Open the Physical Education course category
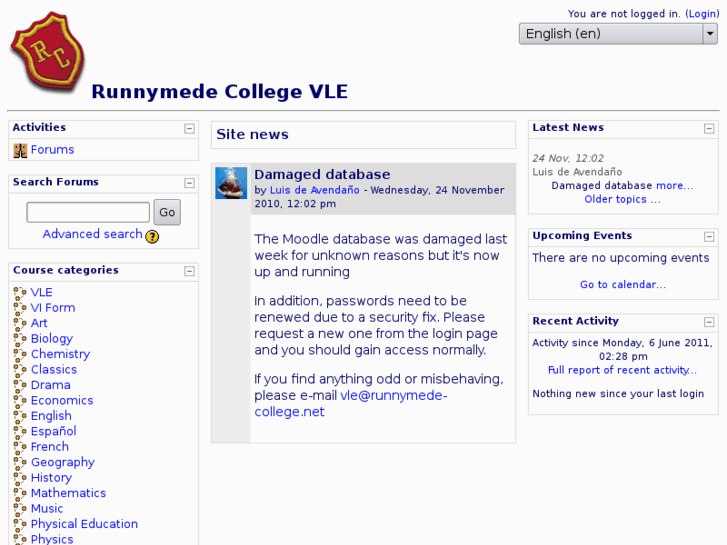 (x=84, y=524)
